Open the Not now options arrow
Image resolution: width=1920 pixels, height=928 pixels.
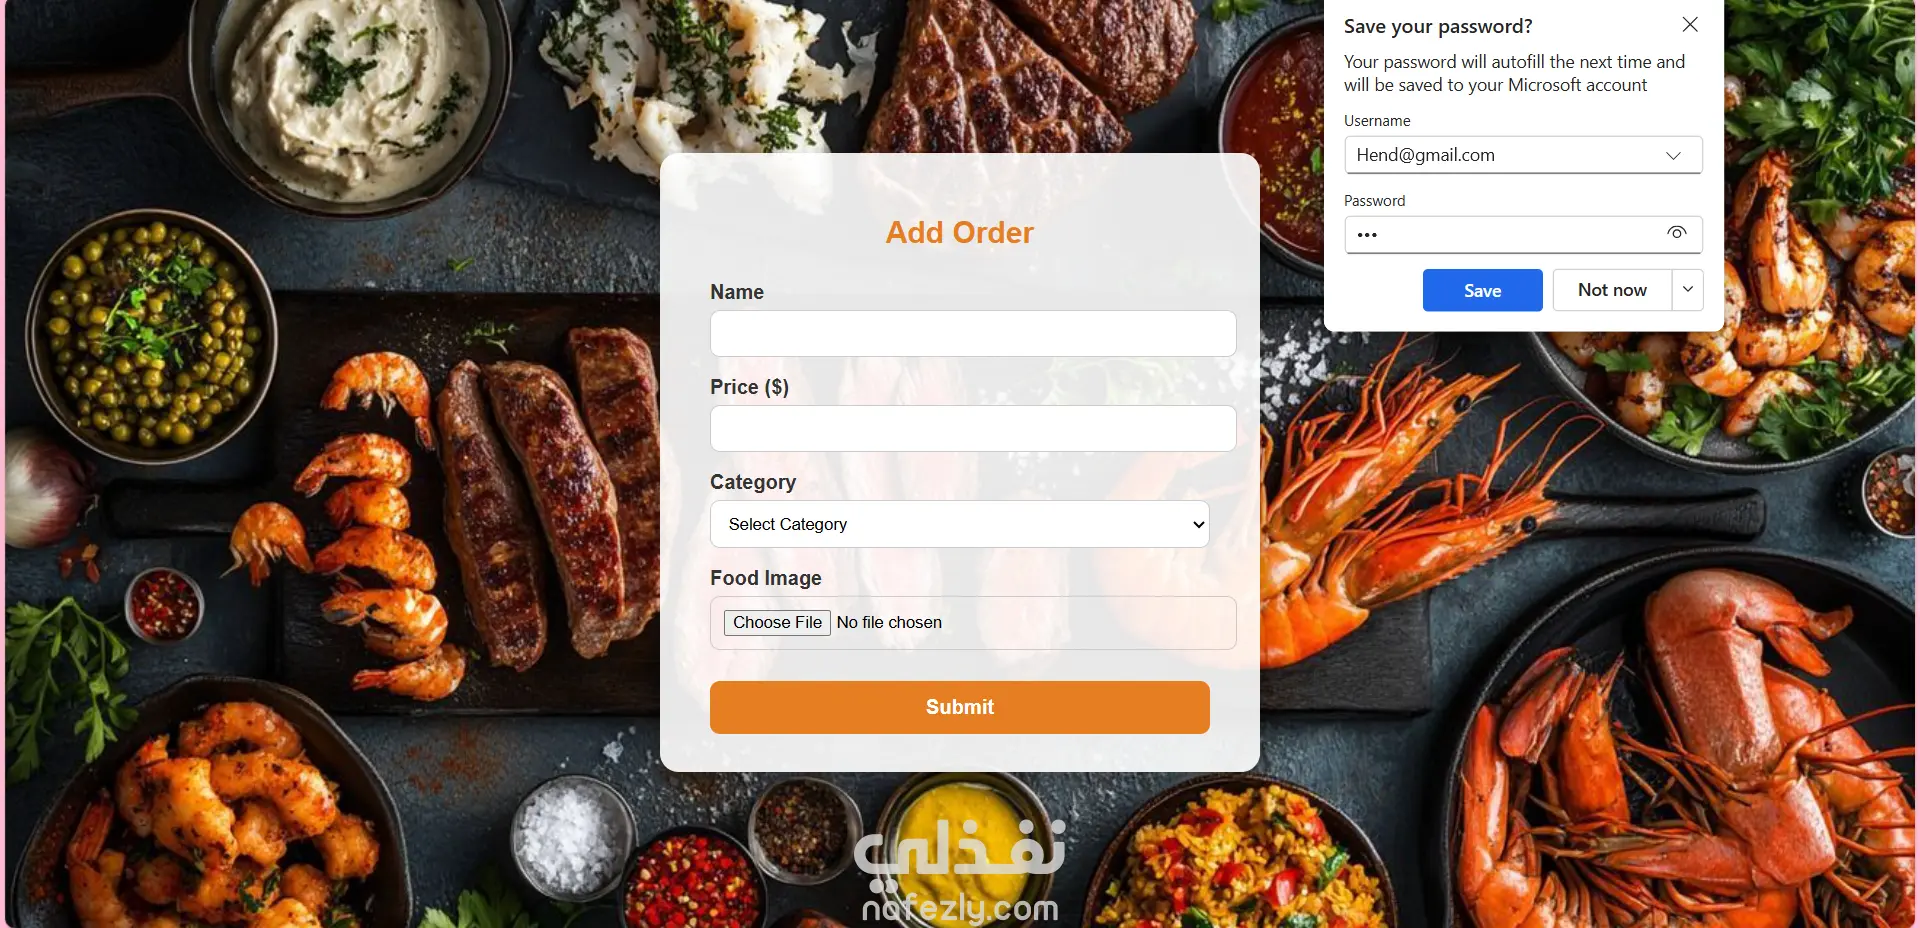click(1688, 290)
